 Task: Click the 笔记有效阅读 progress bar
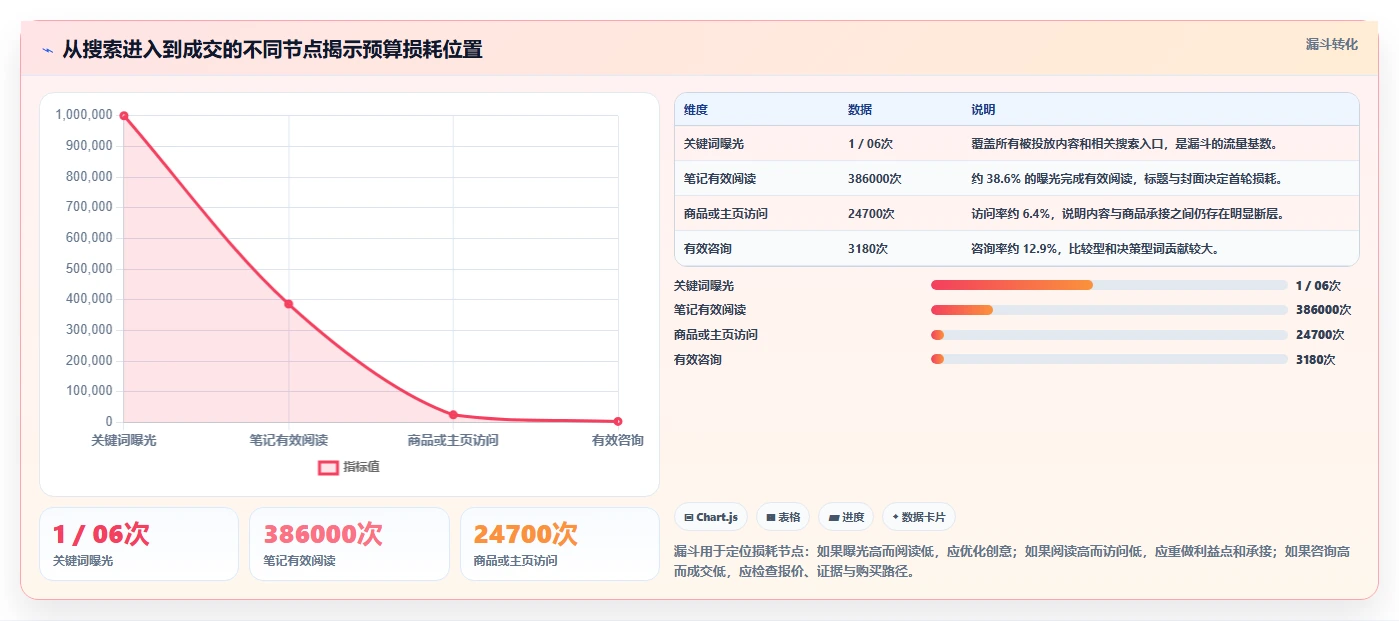coord(1109,310)
